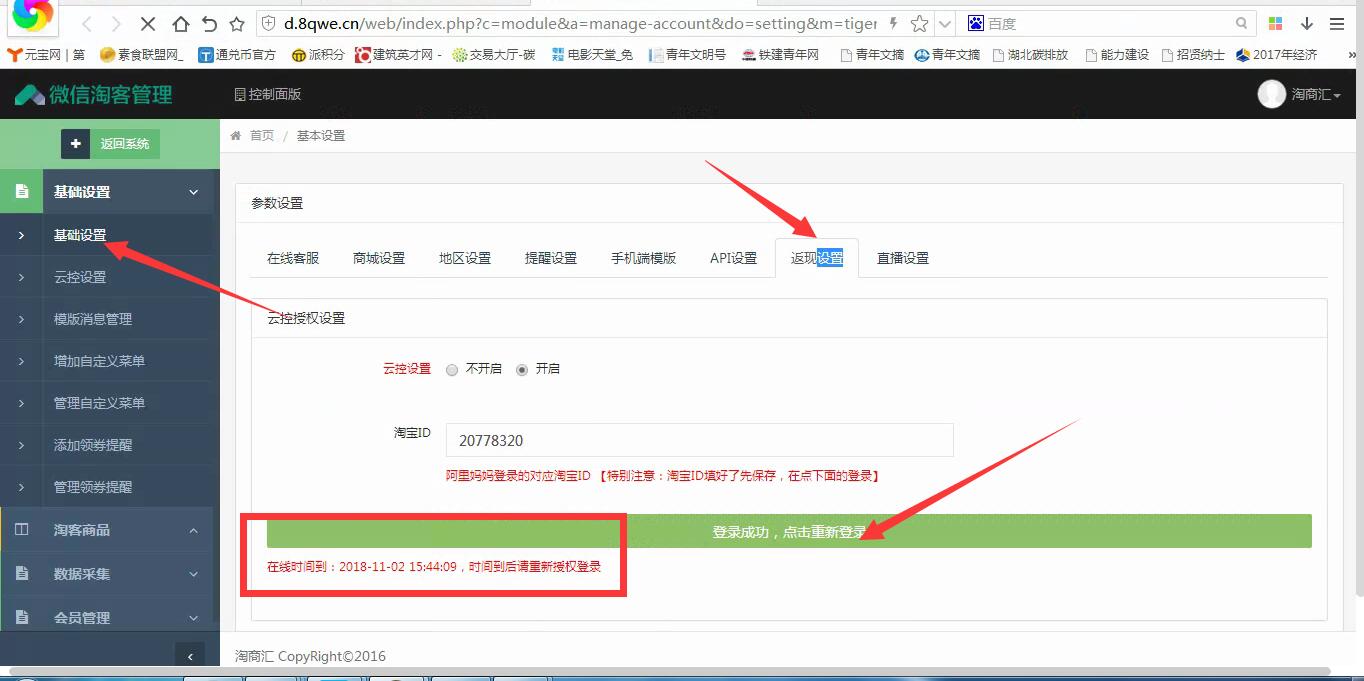Switch to the API设置 tab

(x=733, y=258)
